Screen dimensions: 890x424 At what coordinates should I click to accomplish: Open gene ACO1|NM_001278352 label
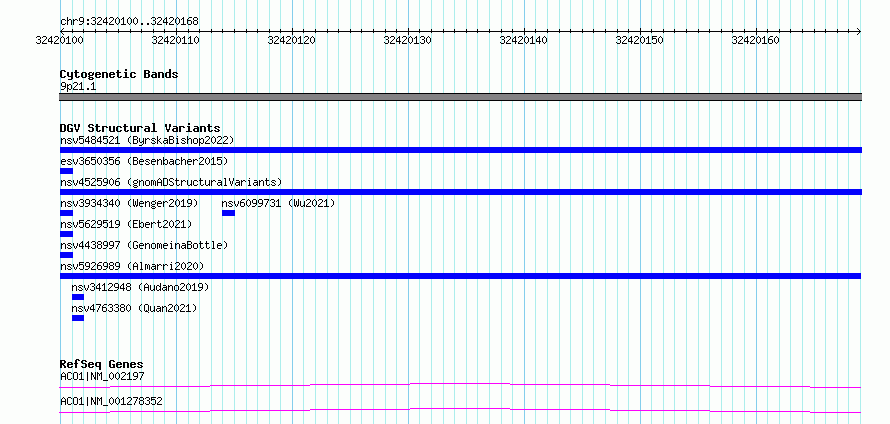[x=111, y=401]
